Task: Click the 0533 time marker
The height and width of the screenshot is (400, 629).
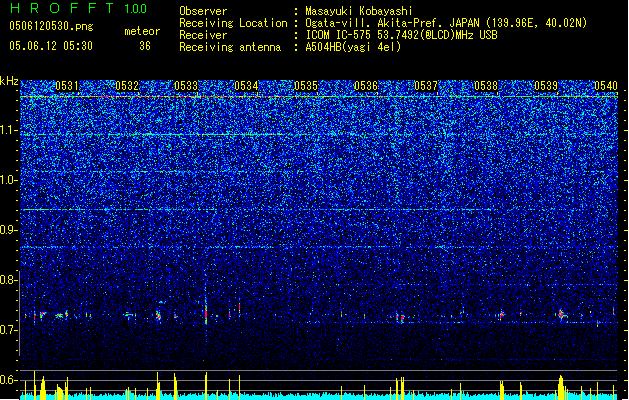Action: point(187,86)
